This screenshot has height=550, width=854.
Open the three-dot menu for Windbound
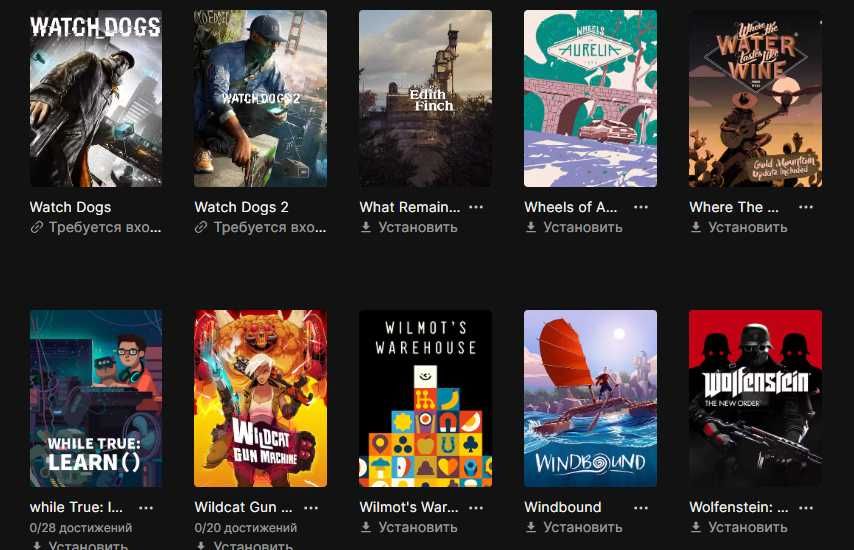[x=641, y=508]
